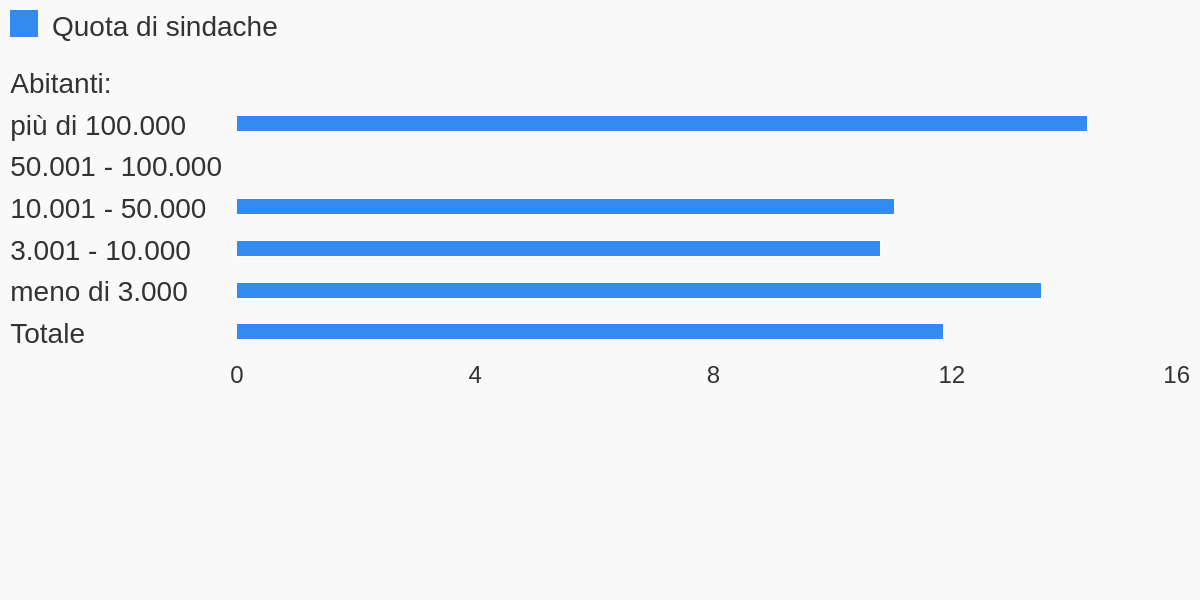Screen dimensions: 1200x600
Task: Select the 'Quota di sindache' legend label
Action: pyautogui.click(x=165, y=27)
